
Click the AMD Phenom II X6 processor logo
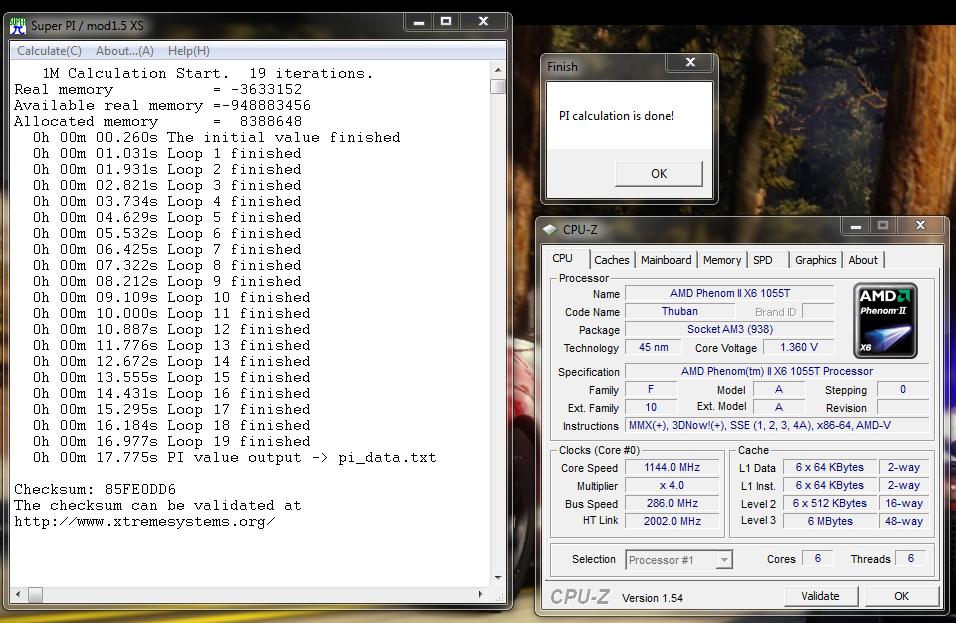885,320
